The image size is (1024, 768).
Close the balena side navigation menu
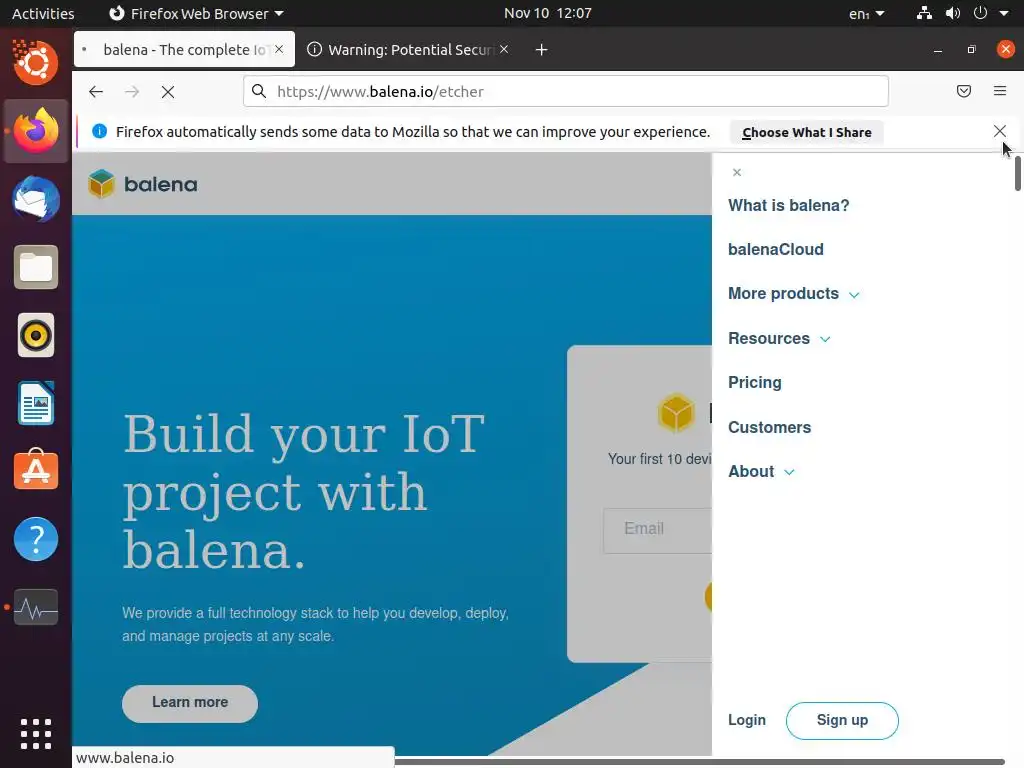click(737, 172)
